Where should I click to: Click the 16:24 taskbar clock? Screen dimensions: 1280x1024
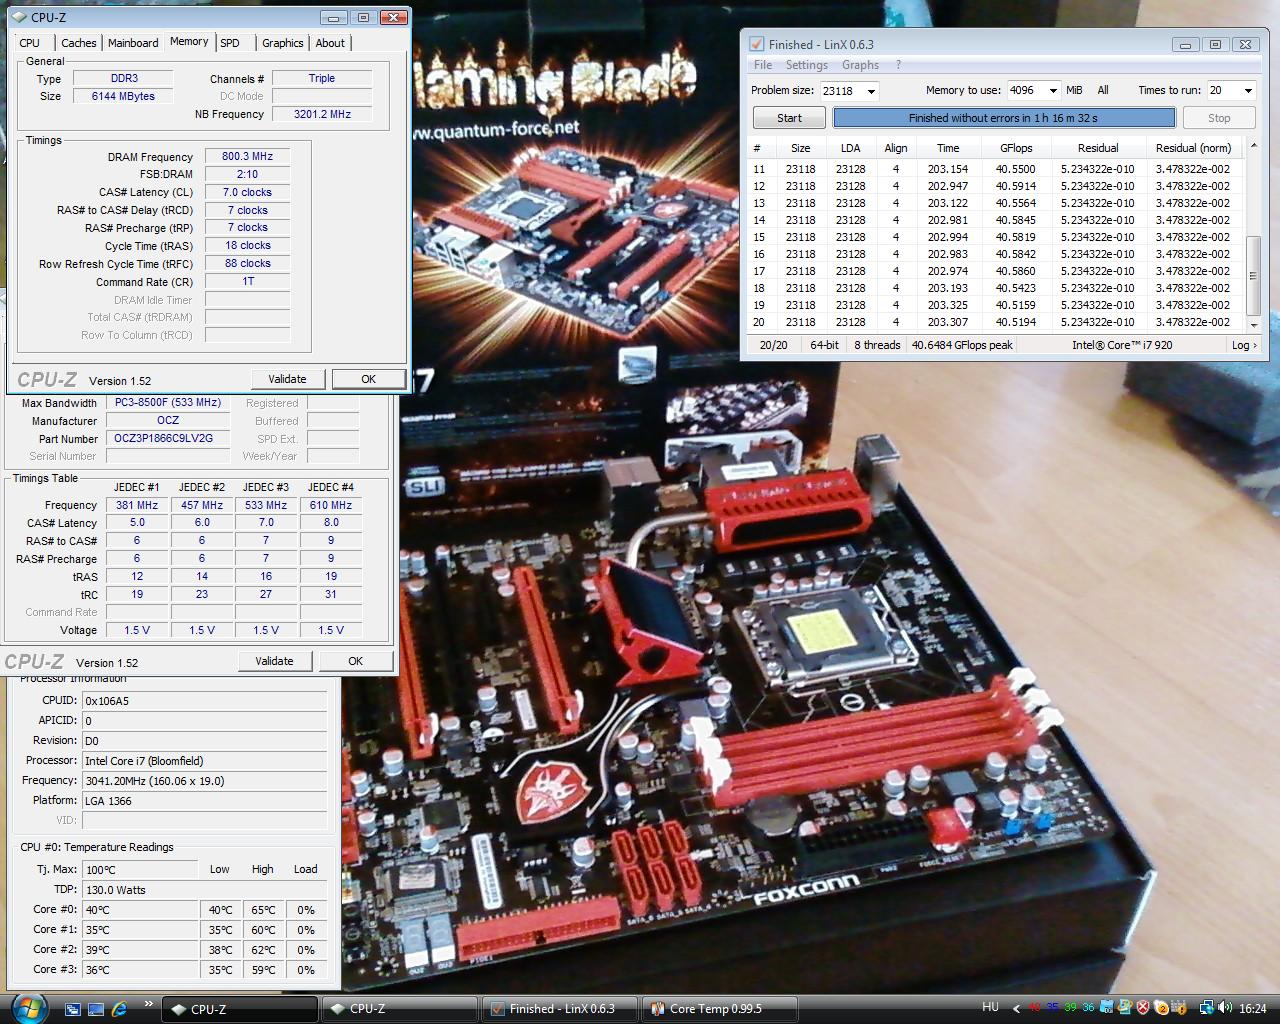pos(1253,1009)
